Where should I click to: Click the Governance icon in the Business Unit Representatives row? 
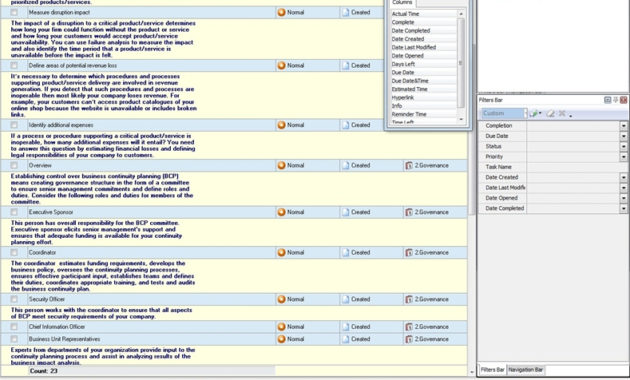(409, 339)
